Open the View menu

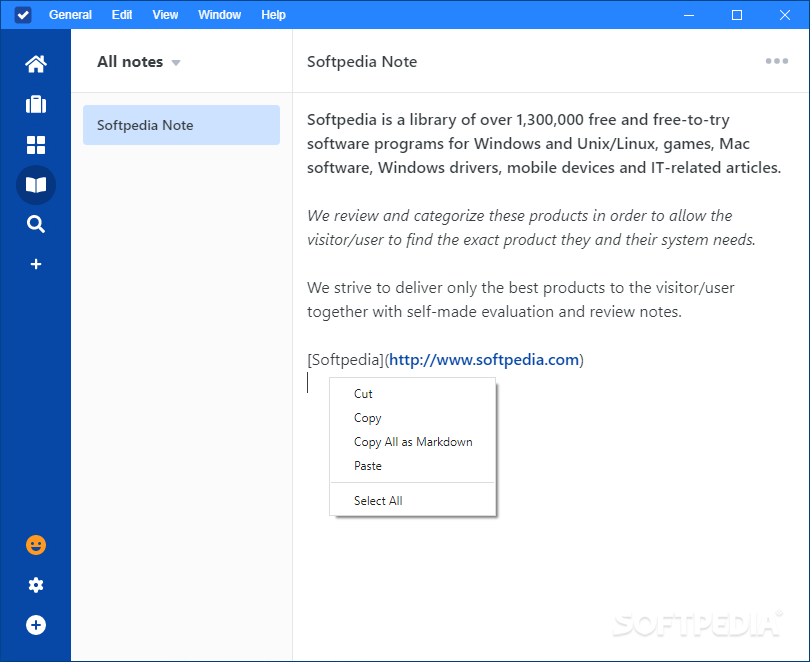(165, 14)
